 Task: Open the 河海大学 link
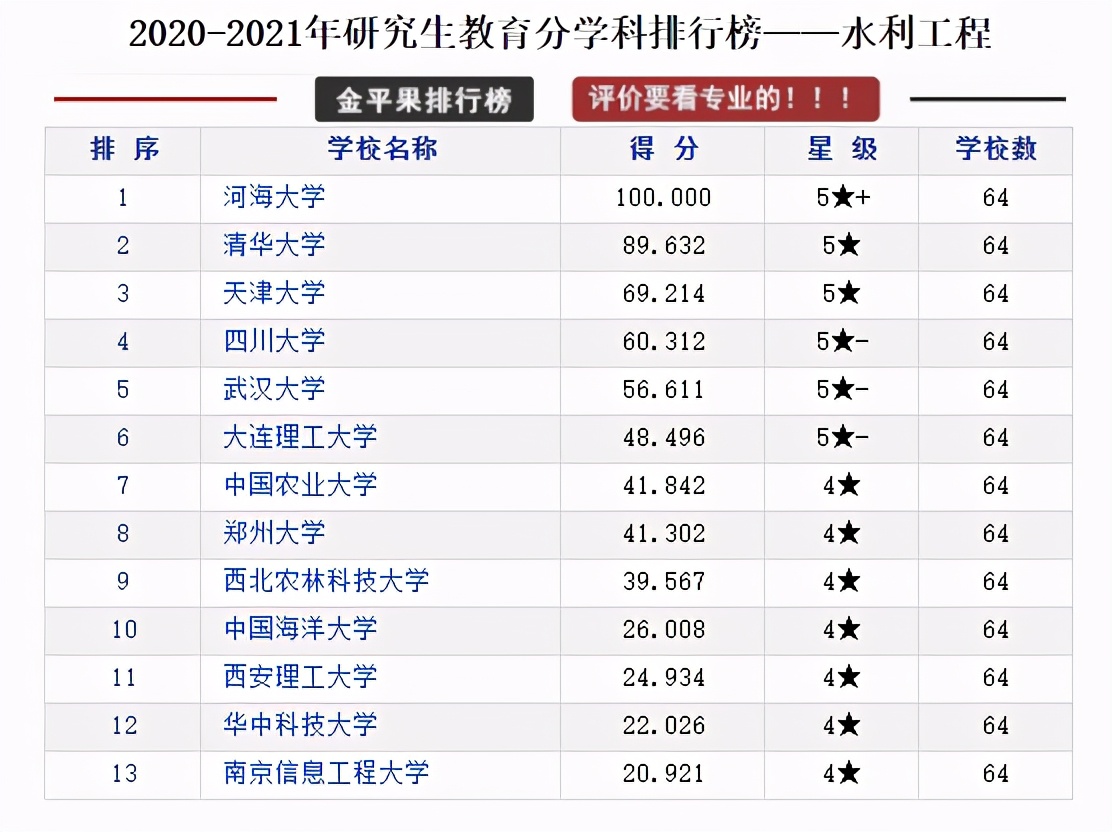(271, 198)
